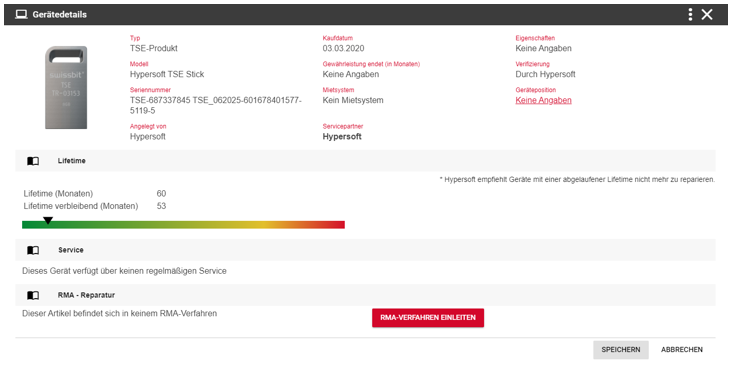Cancel with the Abbrechen button

[682, 350]
